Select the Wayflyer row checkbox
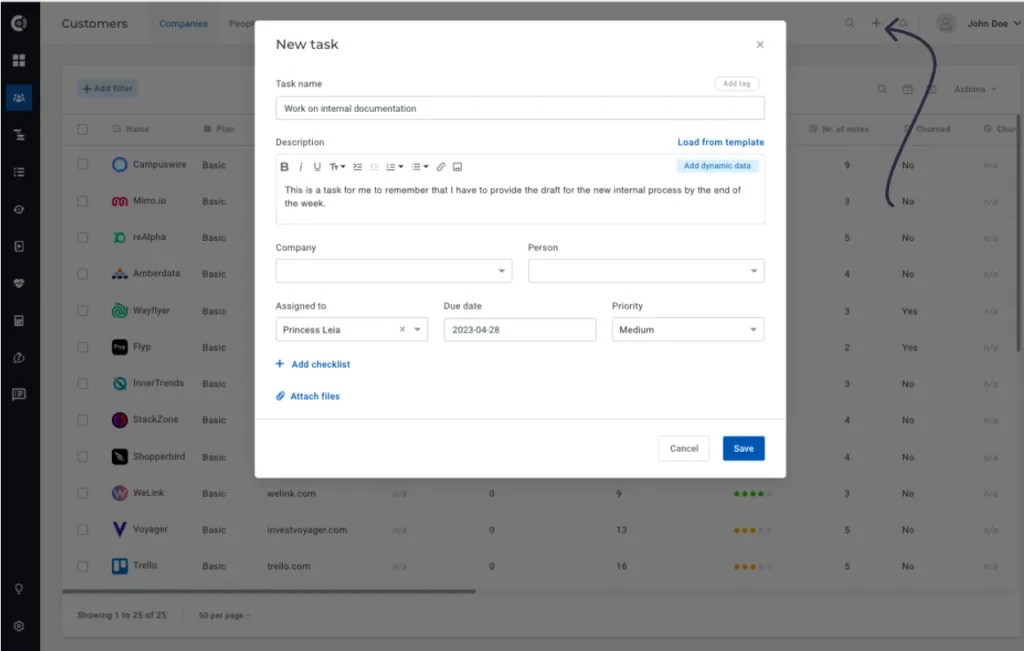The width and height of the screenshot is (1024, 651). click(x=83, y=311)
